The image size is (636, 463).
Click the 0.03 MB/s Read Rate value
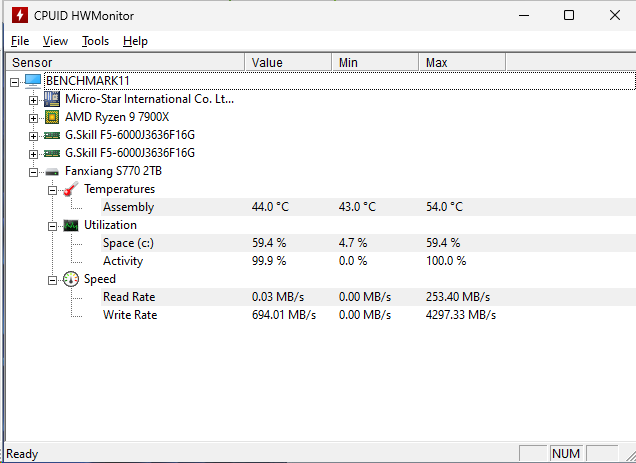point(278,297)
